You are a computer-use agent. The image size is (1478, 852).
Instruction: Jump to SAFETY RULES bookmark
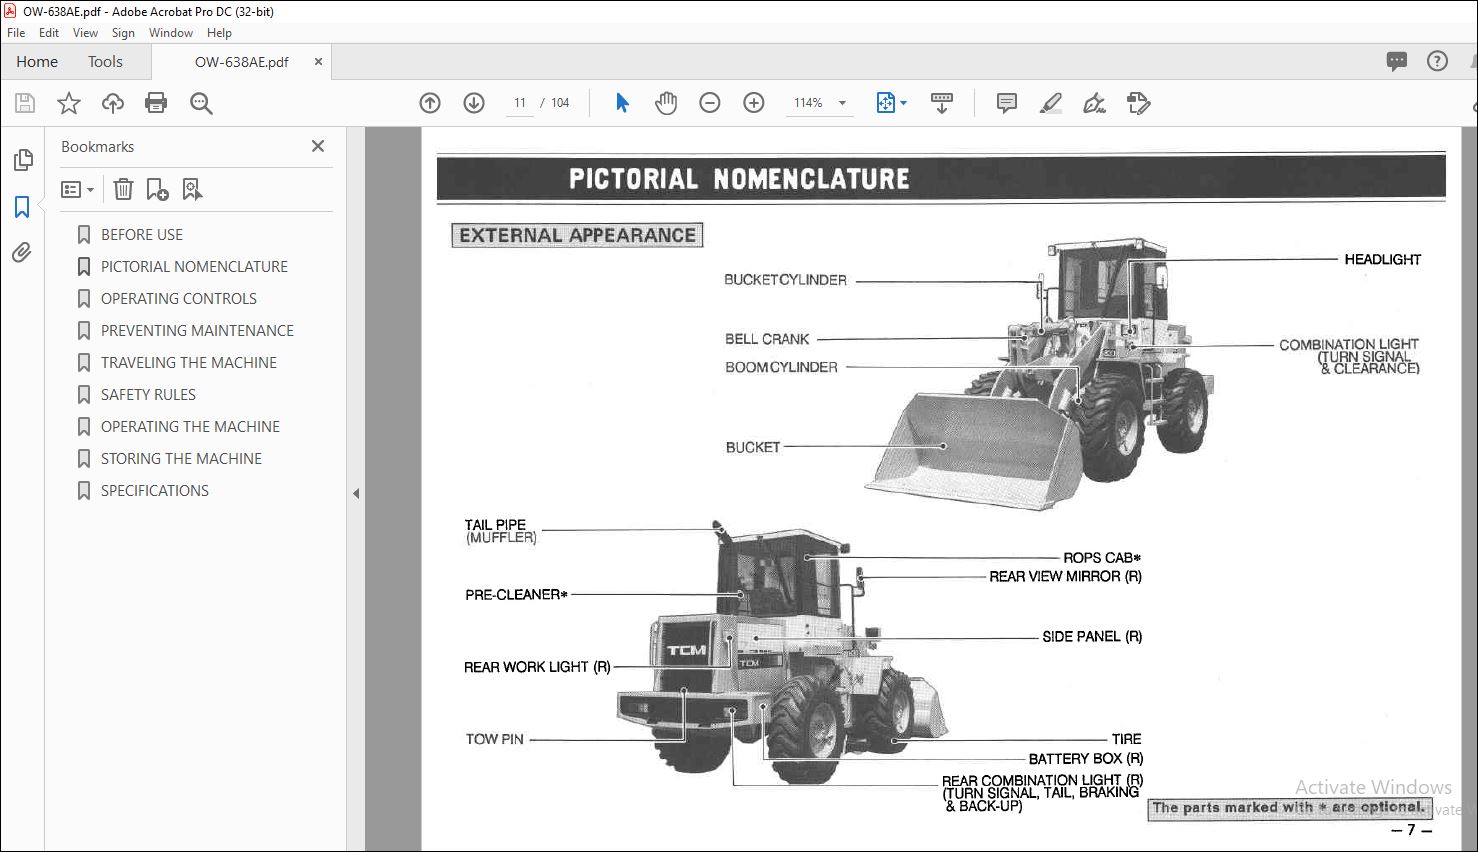point(148,394)
